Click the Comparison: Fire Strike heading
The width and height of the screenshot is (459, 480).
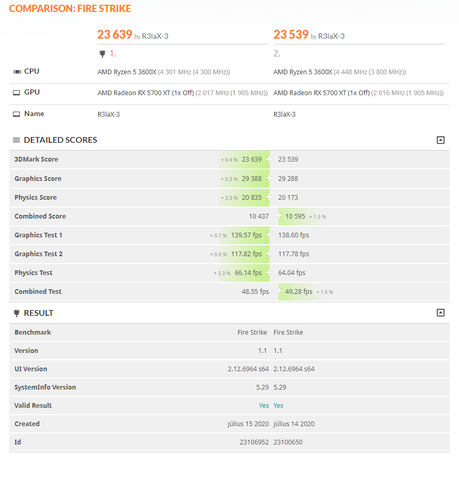tap(70, 9)
